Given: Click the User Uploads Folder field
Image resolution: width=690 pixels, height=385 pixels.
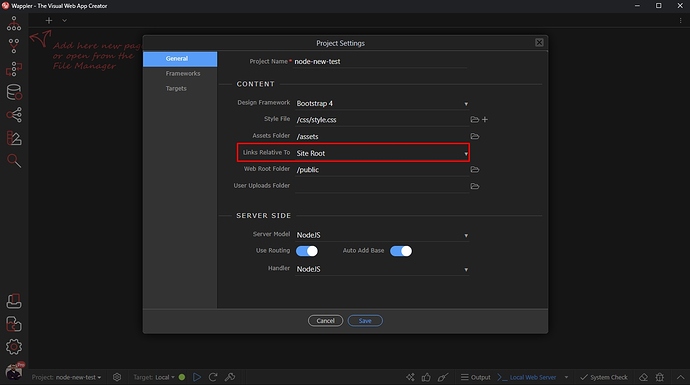Looking at the screenshot, I should tap(381, 186).
